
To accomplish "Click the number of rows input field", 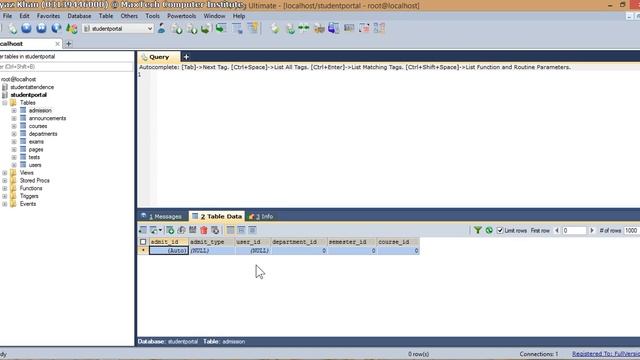I will pos(631,230).
